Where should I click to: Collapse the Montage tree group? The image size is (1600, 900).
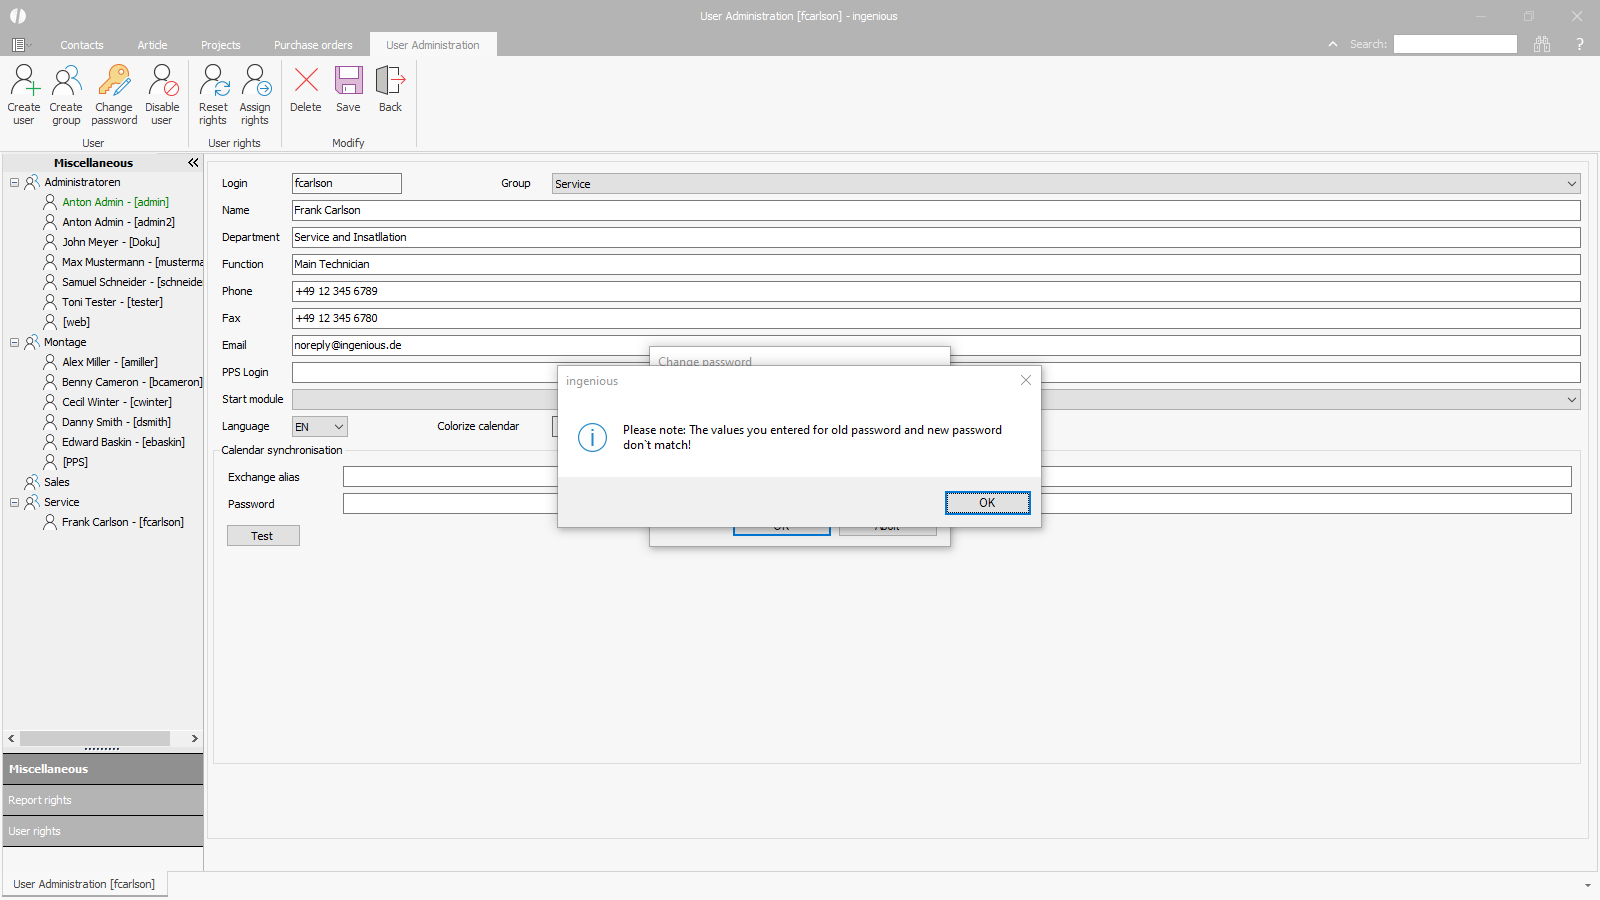[15, 343]
